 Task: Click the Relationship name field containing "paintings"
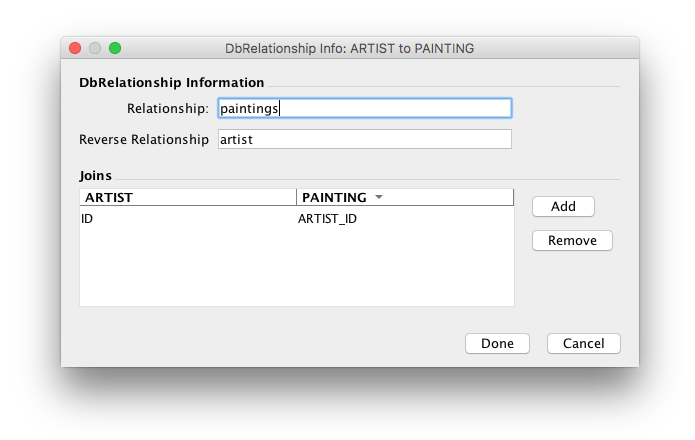pos(364,108)
